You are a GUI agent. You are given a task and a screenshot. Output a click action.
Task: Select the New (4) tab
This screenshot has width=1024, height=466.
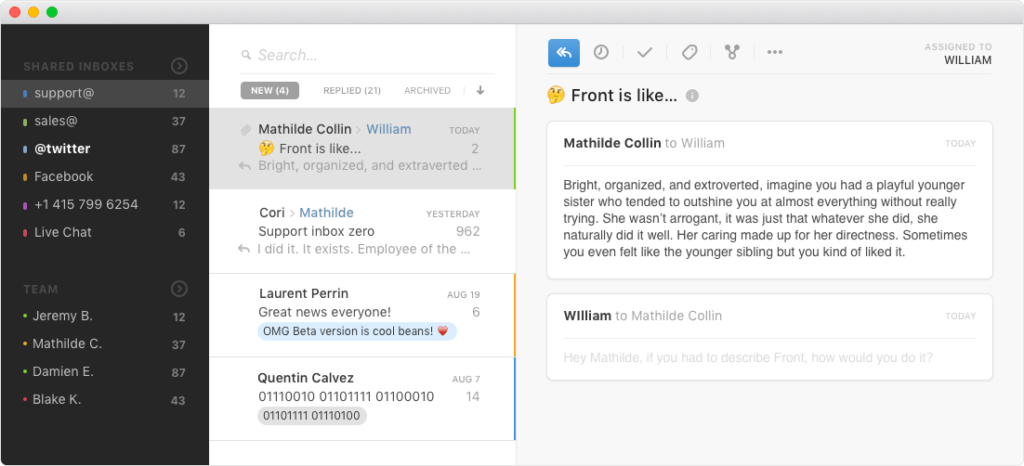[270, 91]
